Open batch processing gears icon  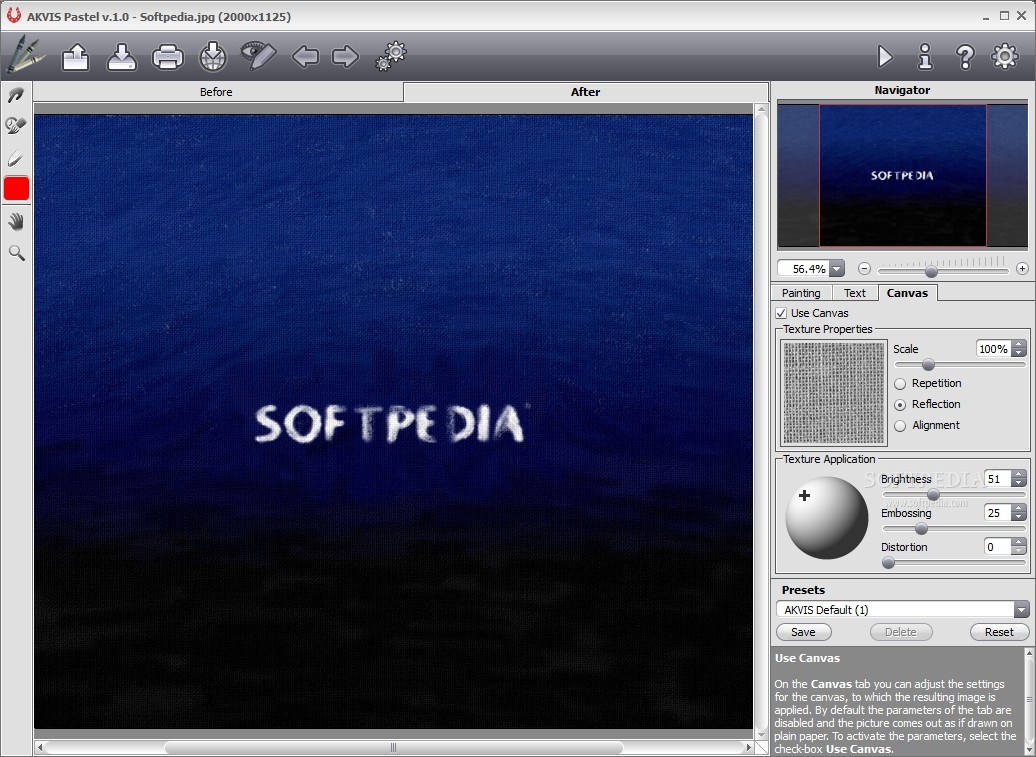point(391,55)
